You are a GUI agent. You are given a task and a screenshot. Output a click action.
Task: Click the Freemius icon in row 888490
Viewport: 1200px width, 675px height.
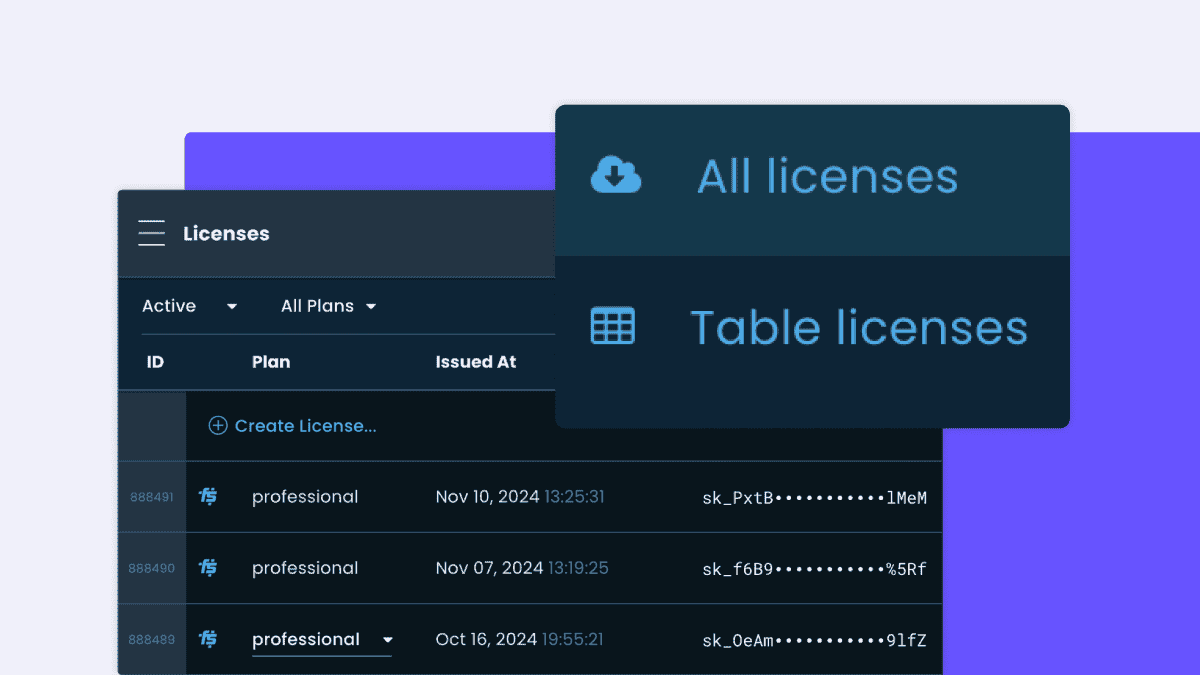pyautogui.click(x=208, y=568)
